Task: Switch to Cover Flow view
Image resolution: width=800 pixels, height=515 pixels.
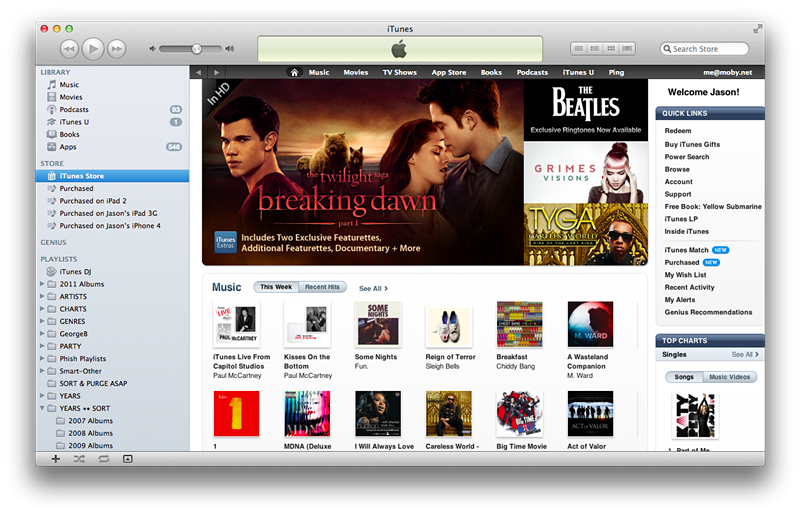Action: [625, 48]
